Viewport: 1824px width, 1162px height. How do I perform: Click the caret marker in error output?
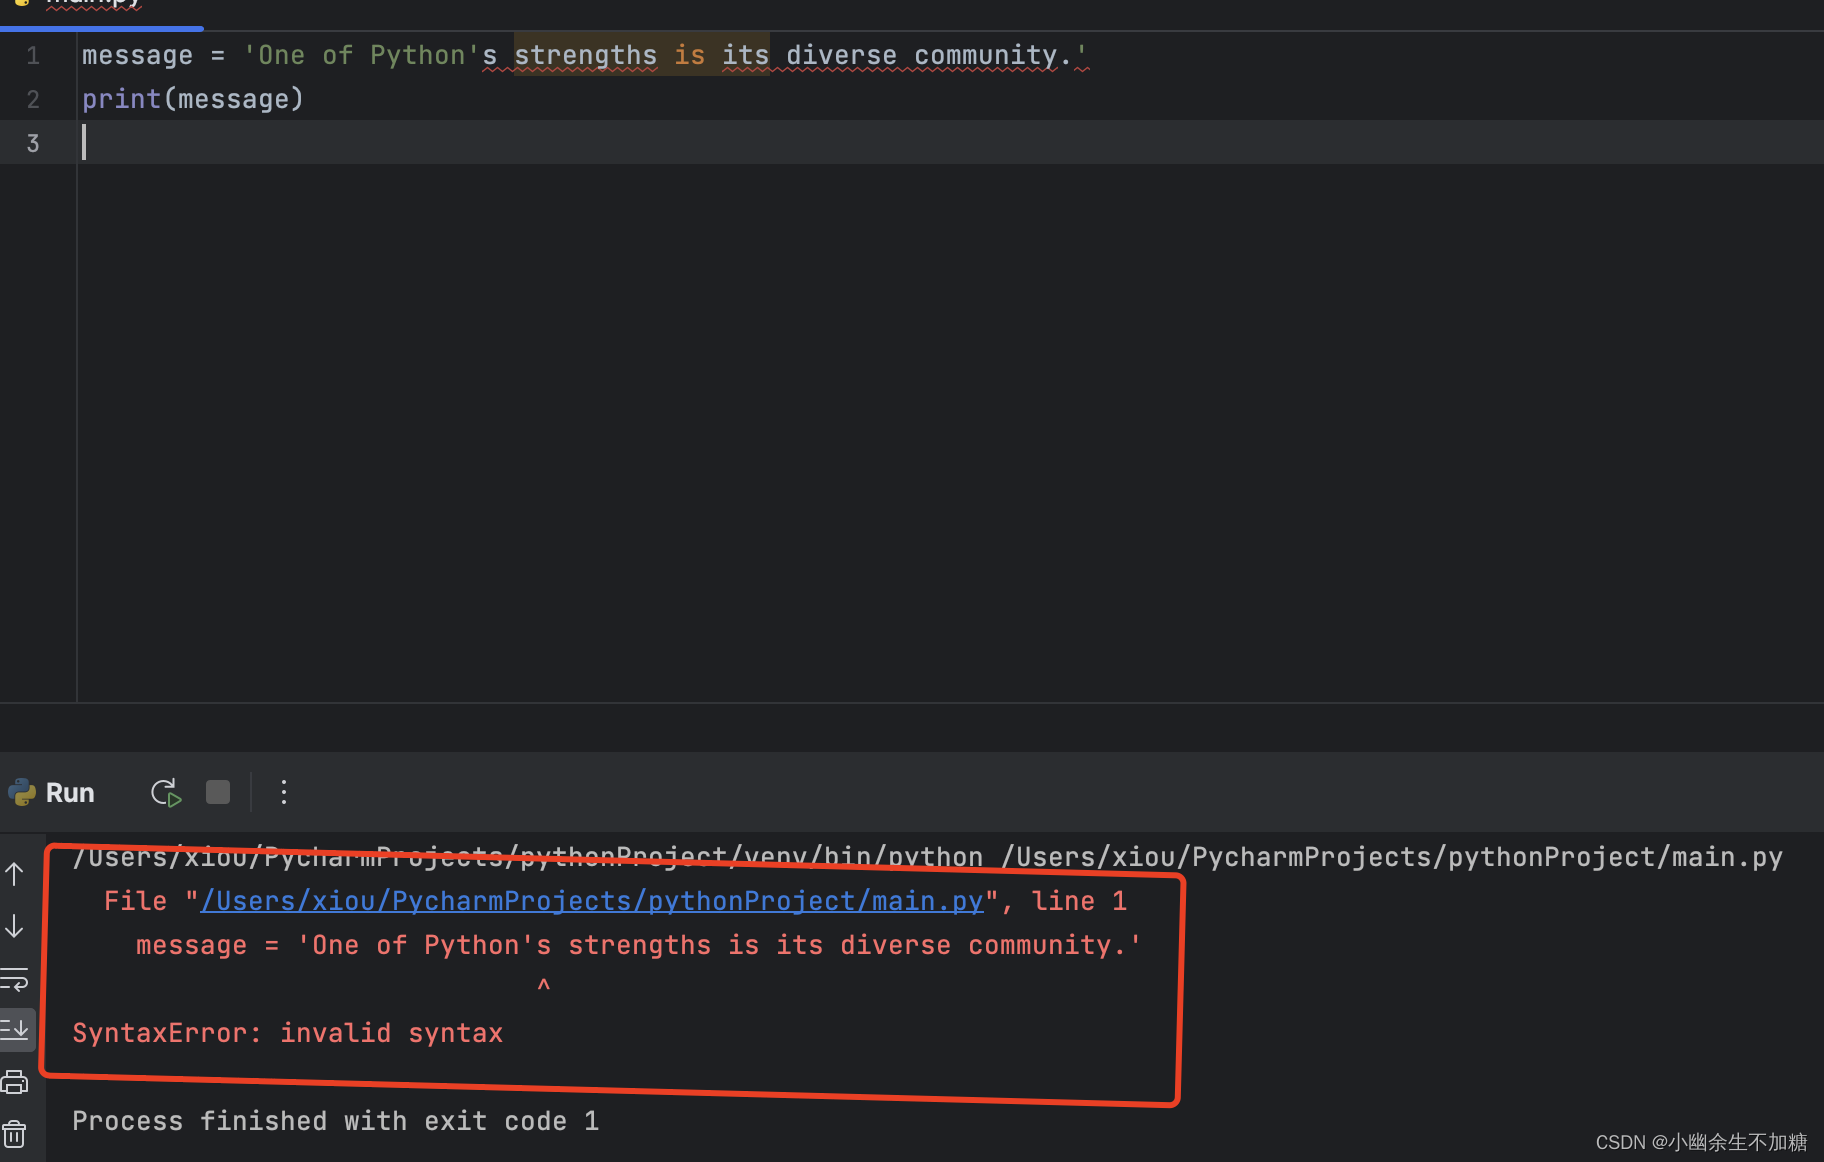[544, 986]
